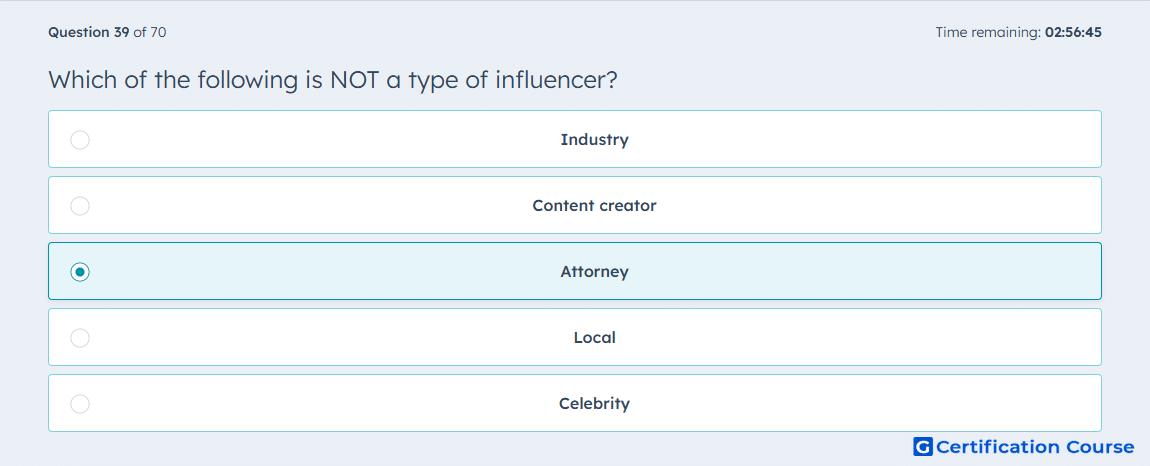Click the Question 39 of 70 counter
The image size is (1150, 466).
107,32
